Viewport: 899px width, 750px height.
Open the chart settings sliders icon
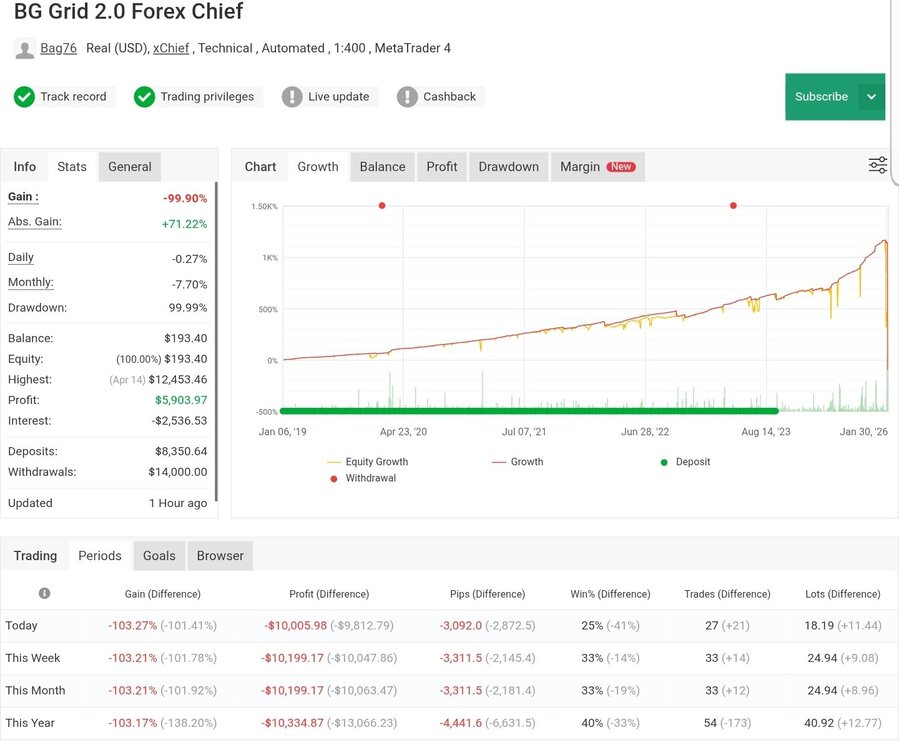pyautogui.click(x=878, y=165)
